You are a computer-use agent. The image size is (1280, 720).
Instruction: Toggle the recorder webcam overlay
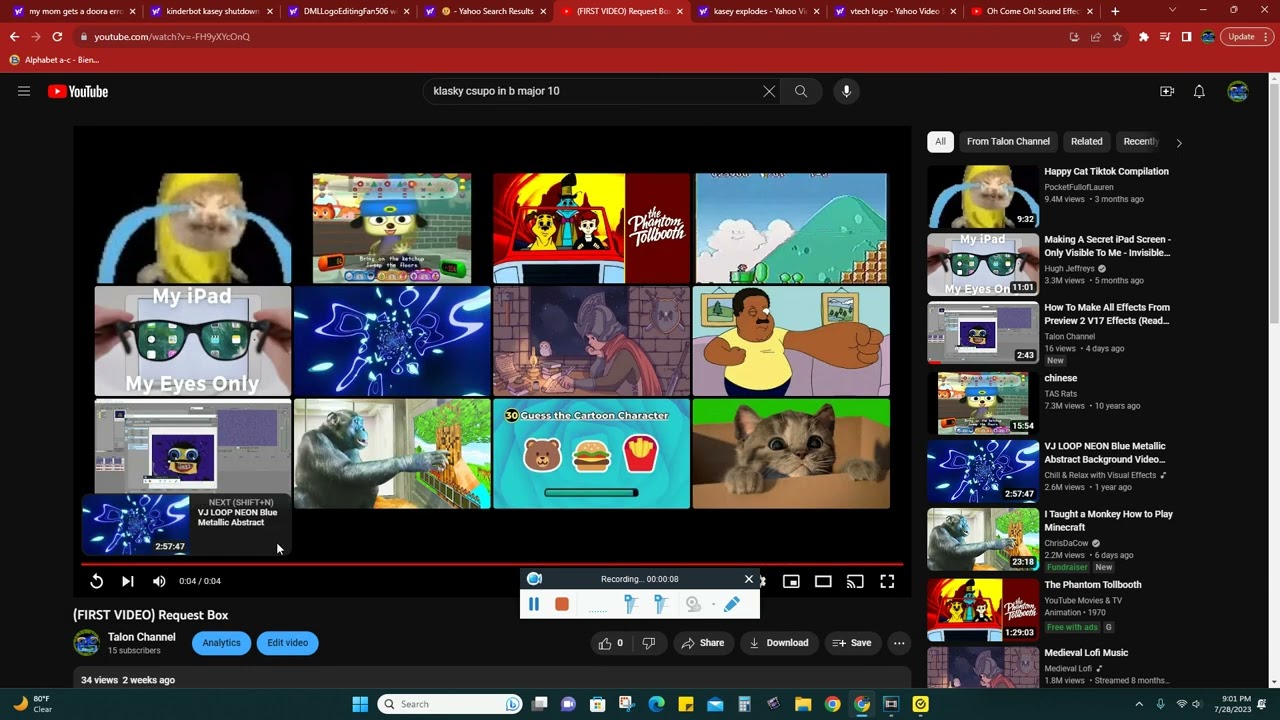click(x=693, y=604)
